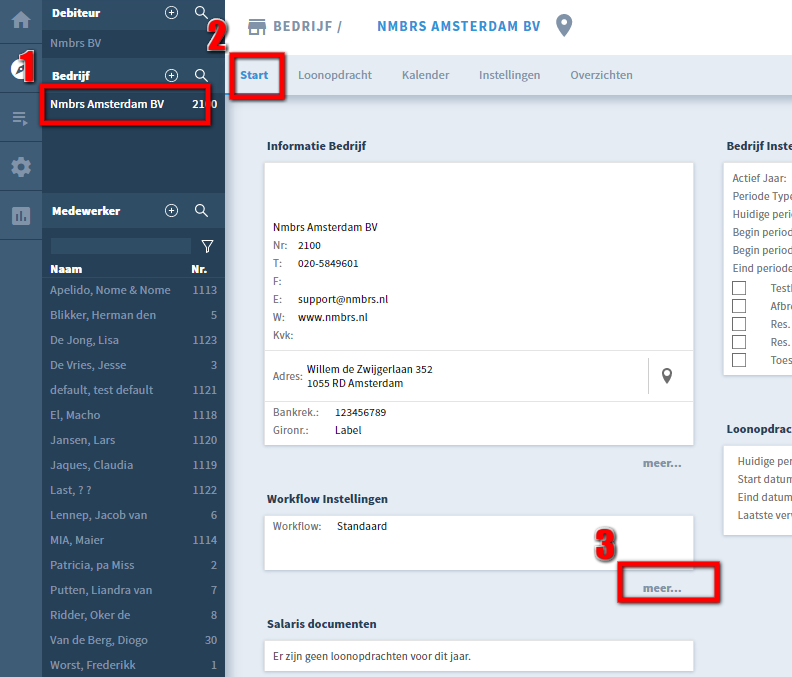The width and height of the screenshot is (792, 677).
Task: Click the shop icon before BEDRIJF breadcrumb
Action: click(x=257, y=27)
